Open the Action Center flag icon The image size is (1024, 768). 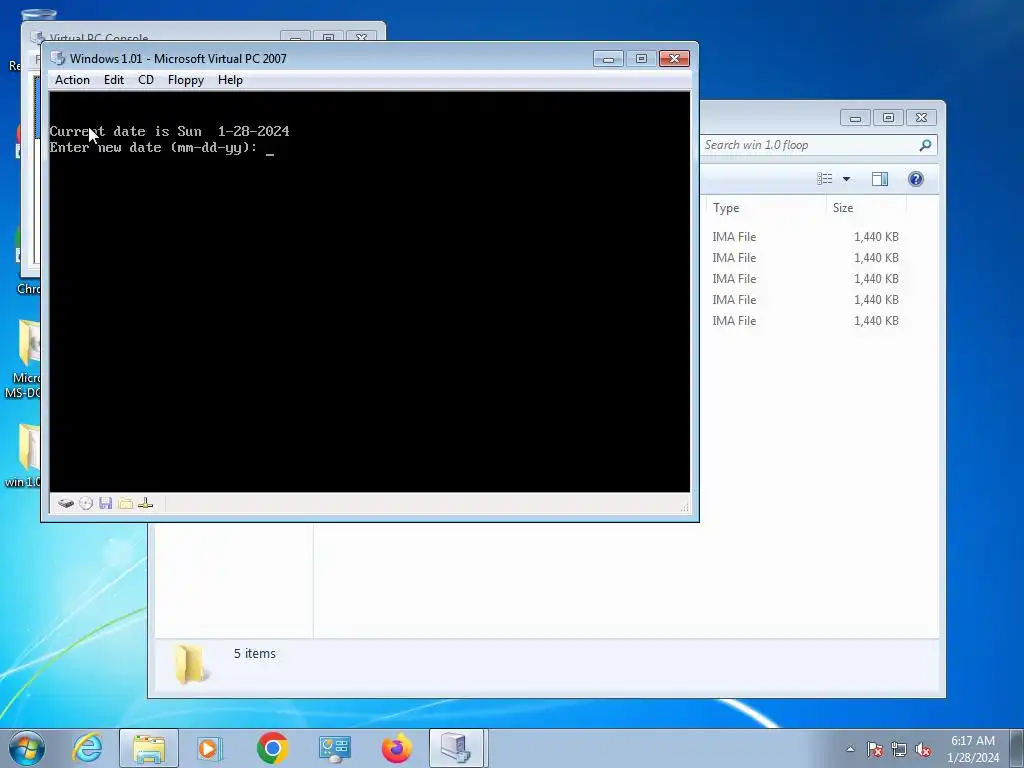pos(874,749)
